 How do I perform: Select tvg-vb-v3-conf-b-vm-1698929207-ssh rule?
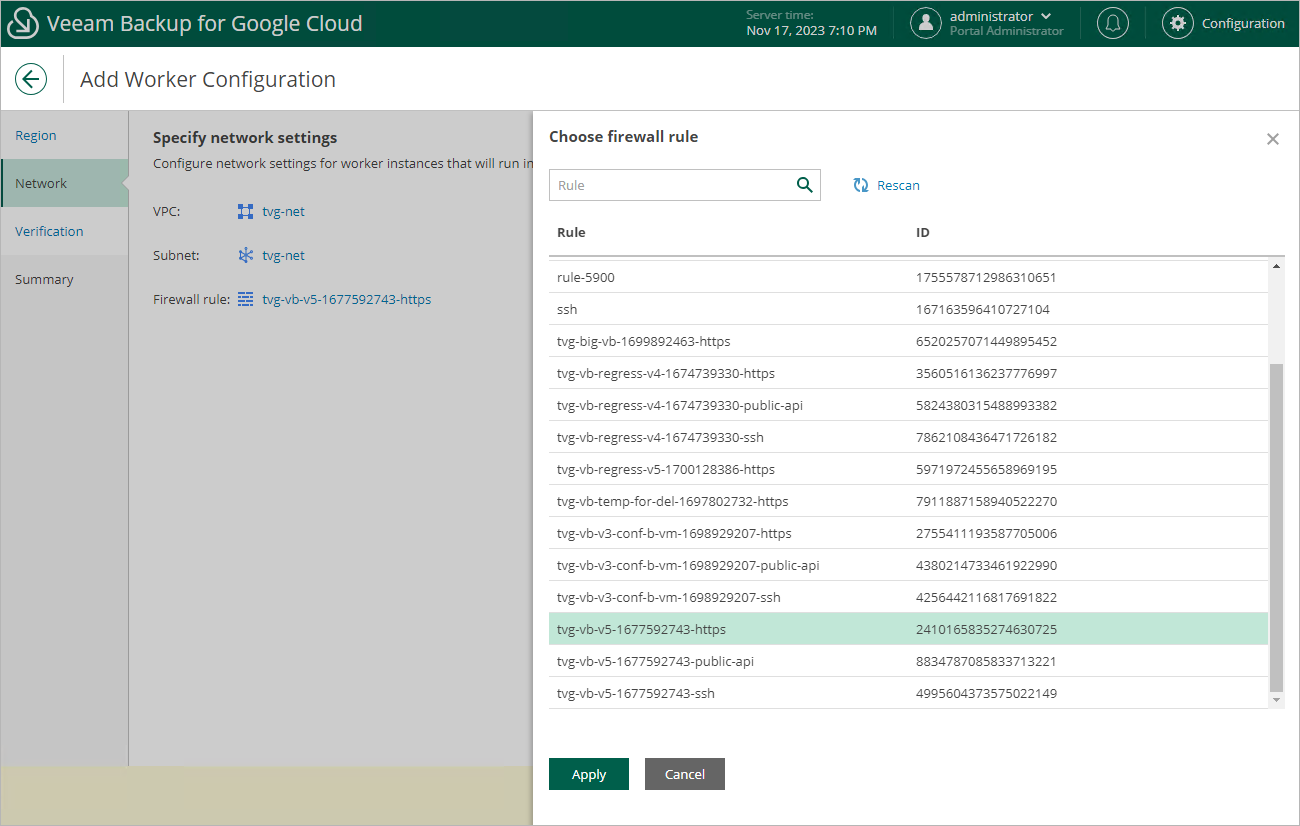[x=908, y=597]
